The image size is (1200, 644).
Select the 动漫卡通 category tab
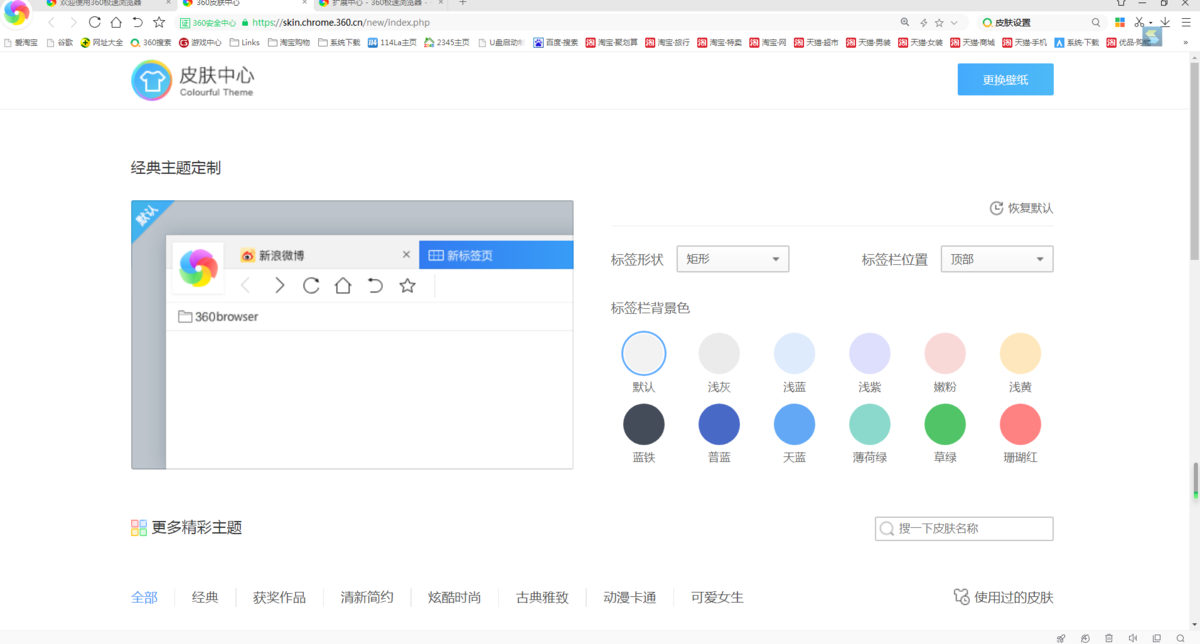tap(630, 597)
